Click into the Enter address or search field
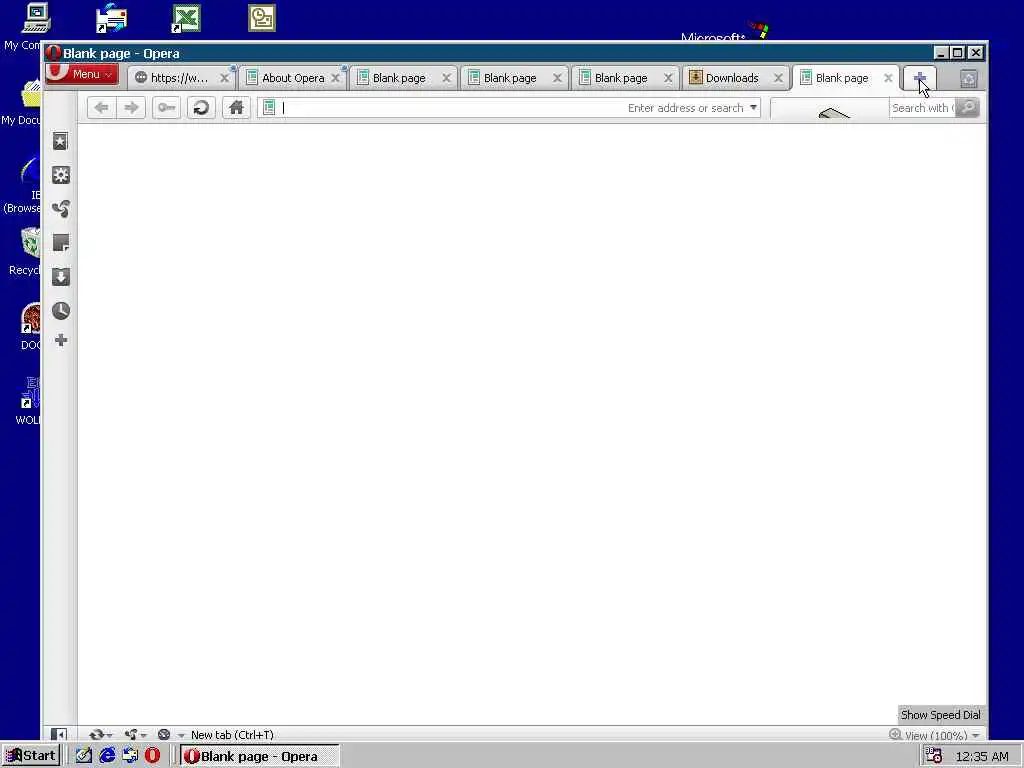 click(x=509, y=108)
